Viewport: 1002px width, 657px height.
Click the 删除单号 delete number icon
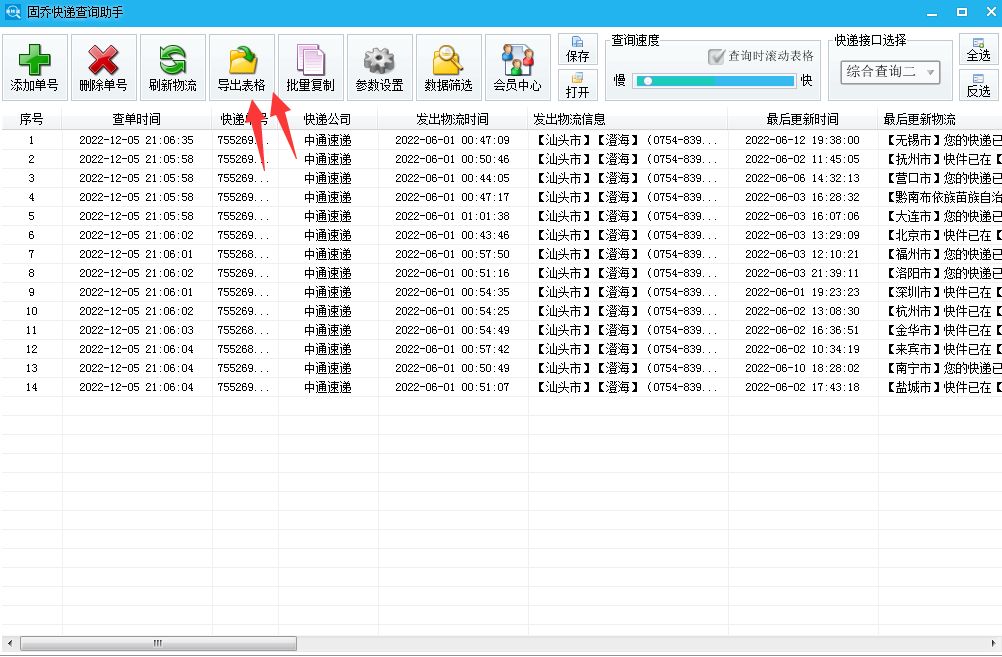coord(102,66)
